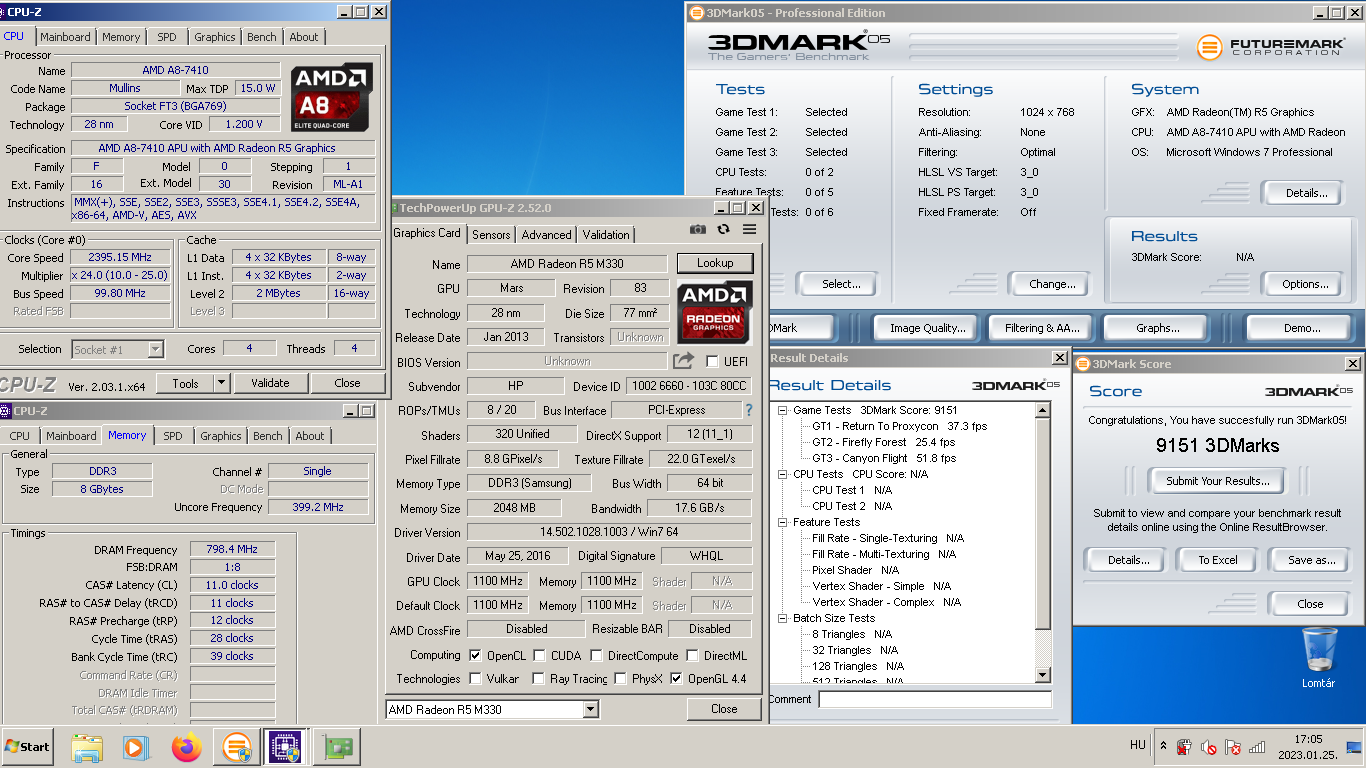Viewport: 1366px width, 768px height.
Task: Click the HU language indicator
Action: click(x=1138, y=745)
